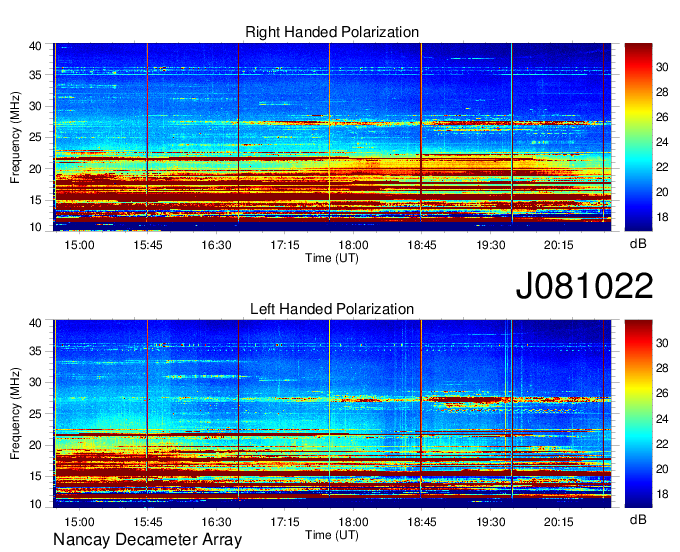The width and height of the screenshot is (680, 552).
Task: Click the Right Handed plot's color scale bar
Action: pyautogui.click(x=638, y=137)
